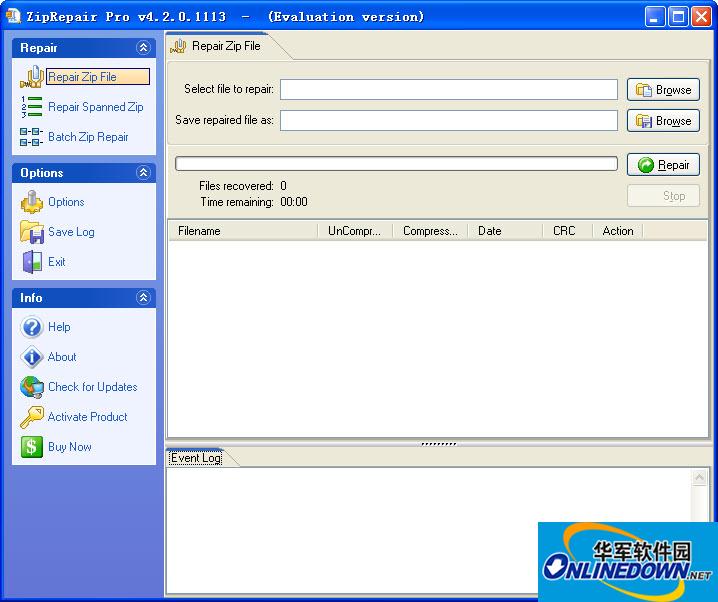Click the Repair Spanned Zip numbered list icon
Image resolution: width=718 pixels, height=602 pixels.
(x=32, y=107)
